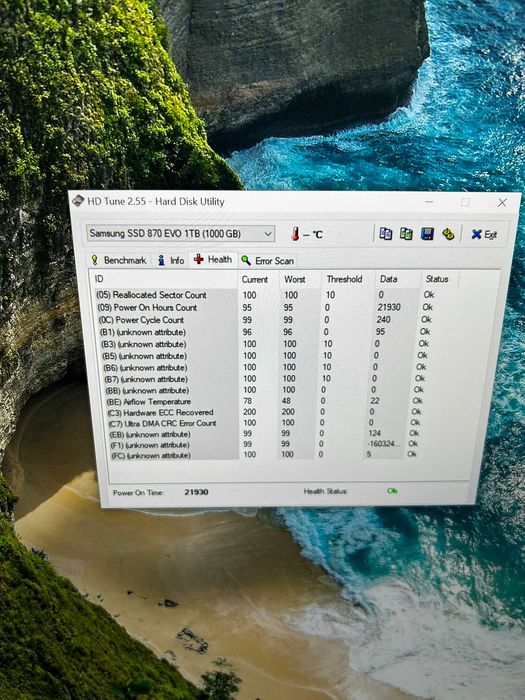525x700 pixels.
Task: Click the 124 data value in EB row
Action: (375, 433)
